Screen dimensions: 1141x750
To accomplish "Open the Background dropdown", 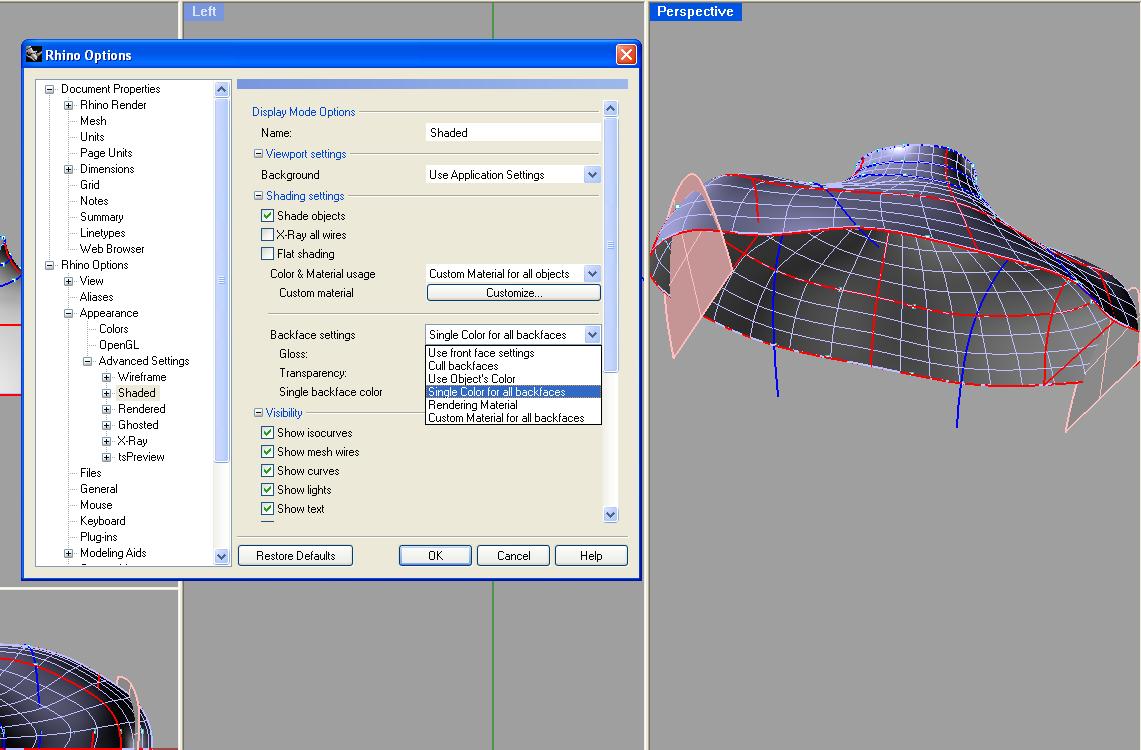I will point(592,175).
